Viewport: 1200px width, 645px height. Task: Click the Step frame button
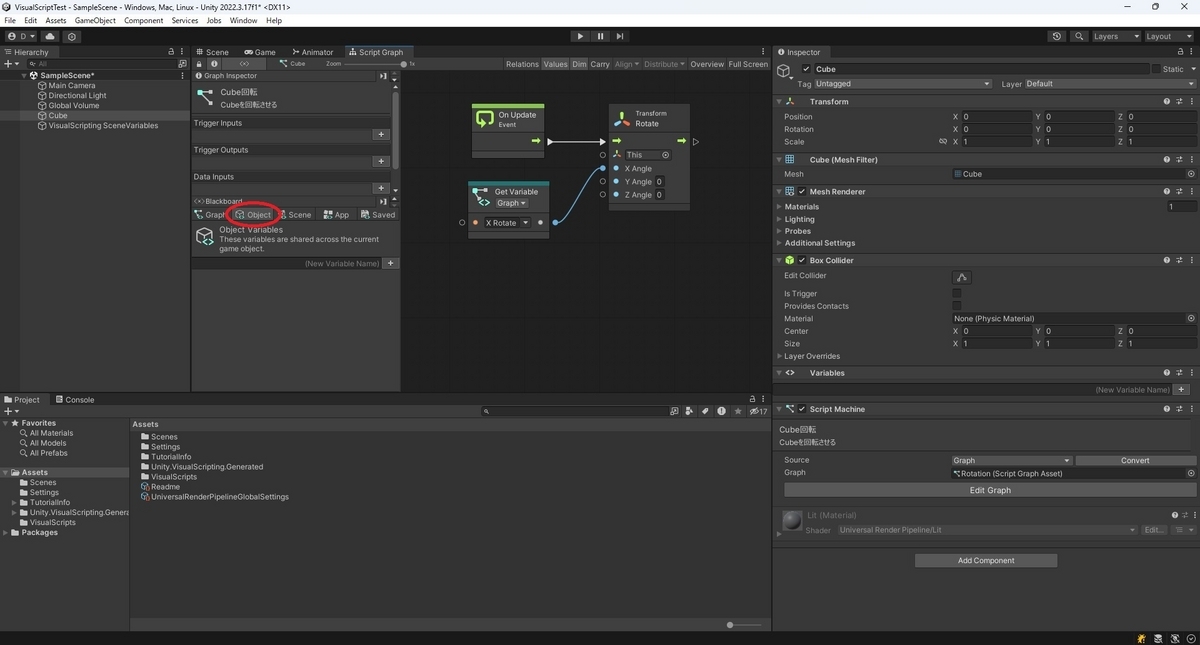coord(620,36)
